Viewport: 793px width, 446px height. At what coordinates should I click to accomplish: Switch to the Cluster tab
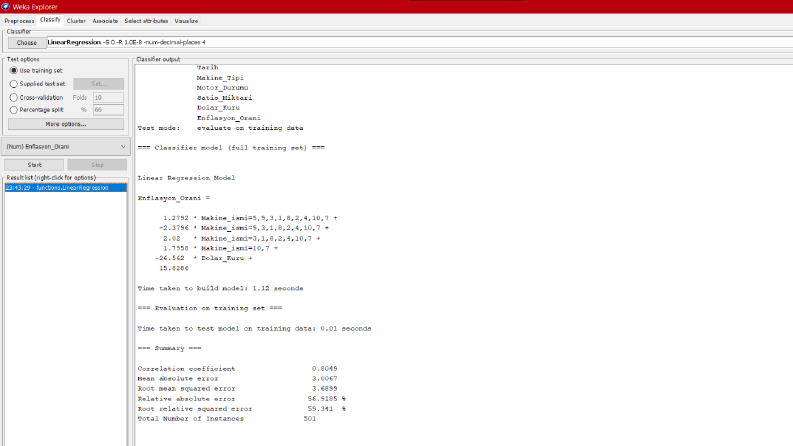click(x=76, y=21)
